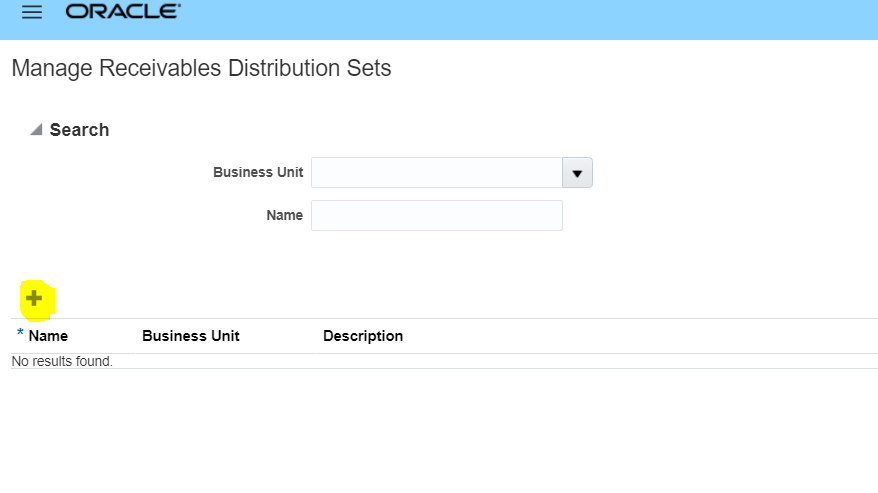Screen dimensions: 878x493
Task: Click the empty table row under Description
Action: pyautogui.click(x=597, y=361)
